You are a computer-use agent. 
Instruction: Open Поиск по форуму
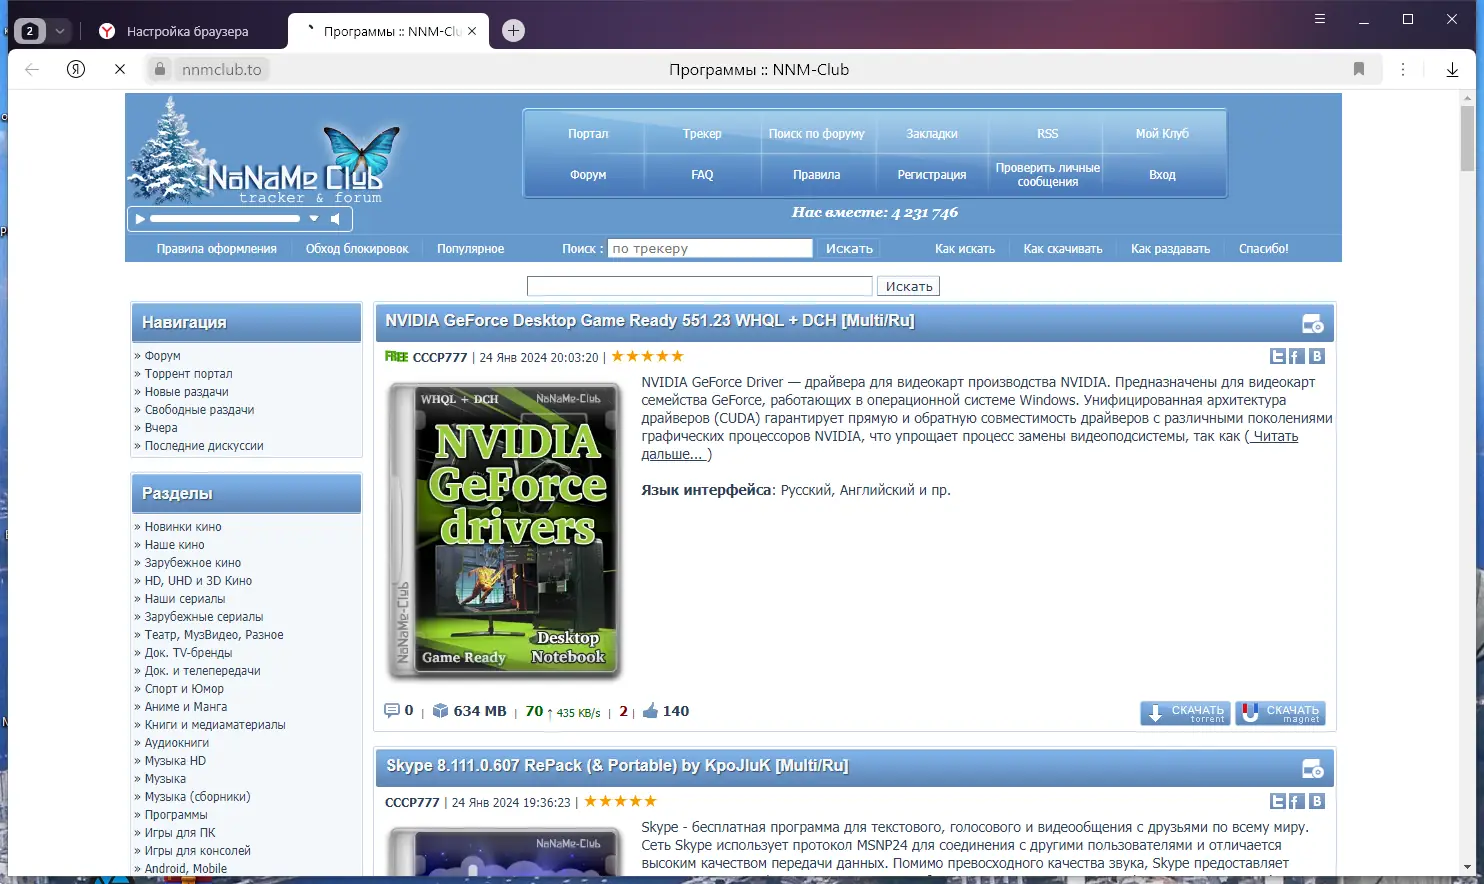(816, 134)
